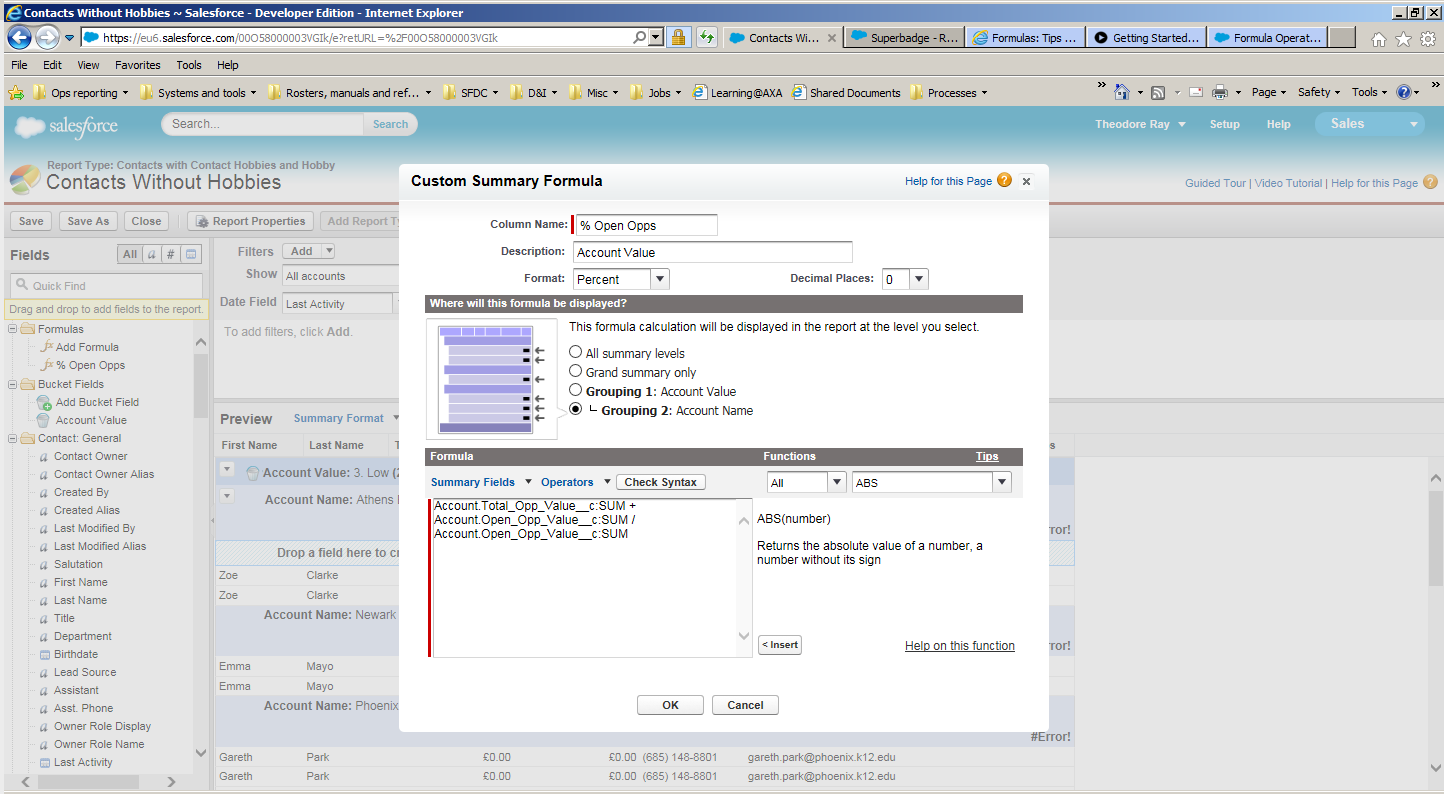Click the help question mark icon in dialog

coord(1004,181)
